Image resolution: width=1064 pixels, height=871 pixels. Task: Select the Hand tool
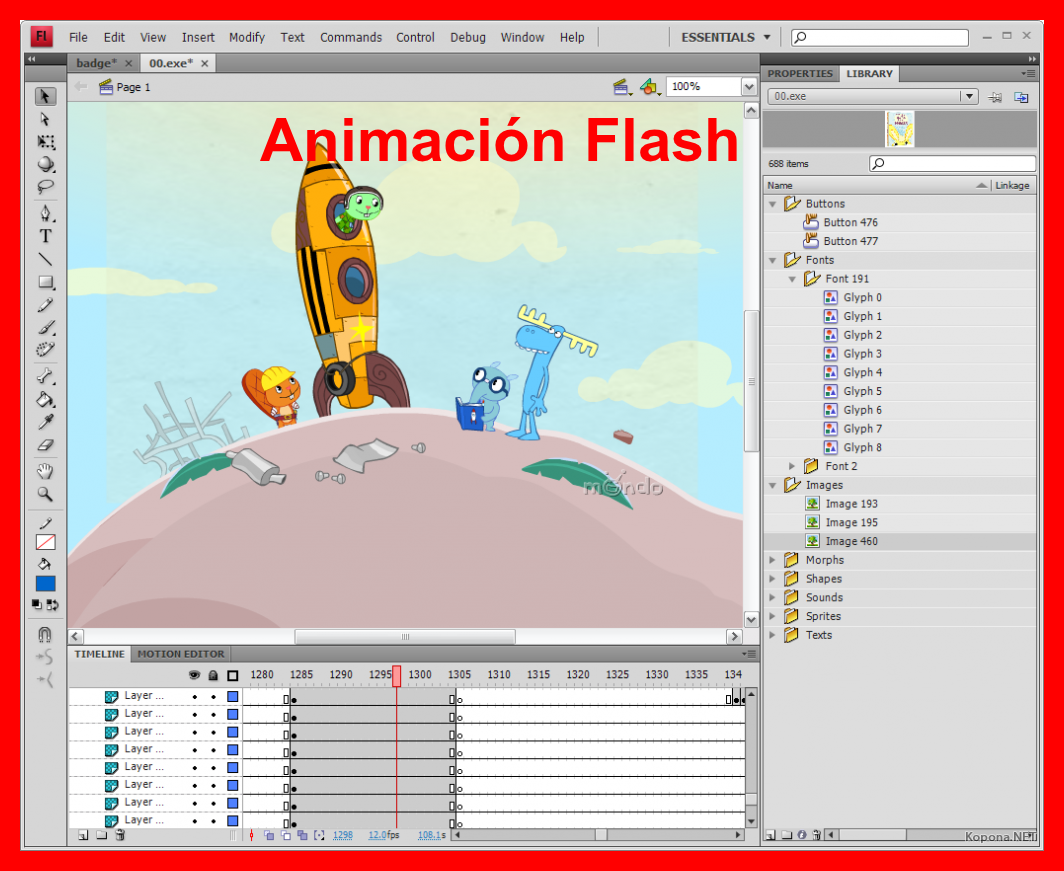(45, 471)
